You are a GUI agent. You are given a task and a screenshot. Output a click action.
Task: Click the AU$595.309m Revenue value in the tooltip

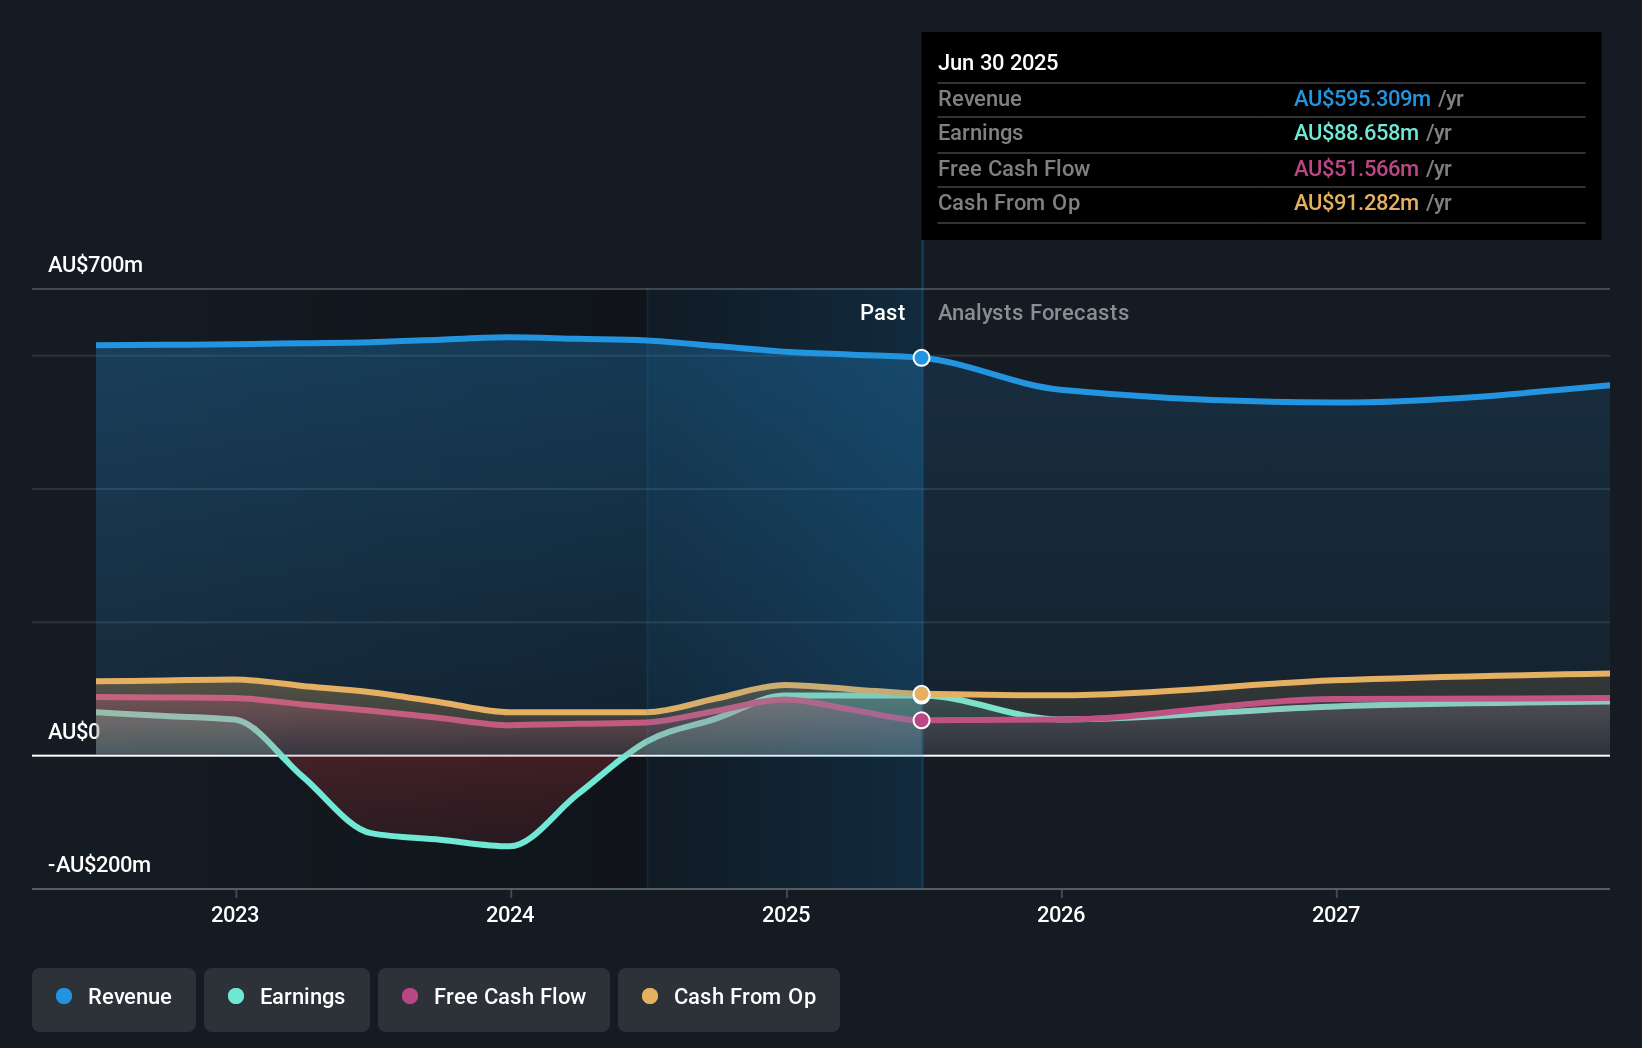1362,98
